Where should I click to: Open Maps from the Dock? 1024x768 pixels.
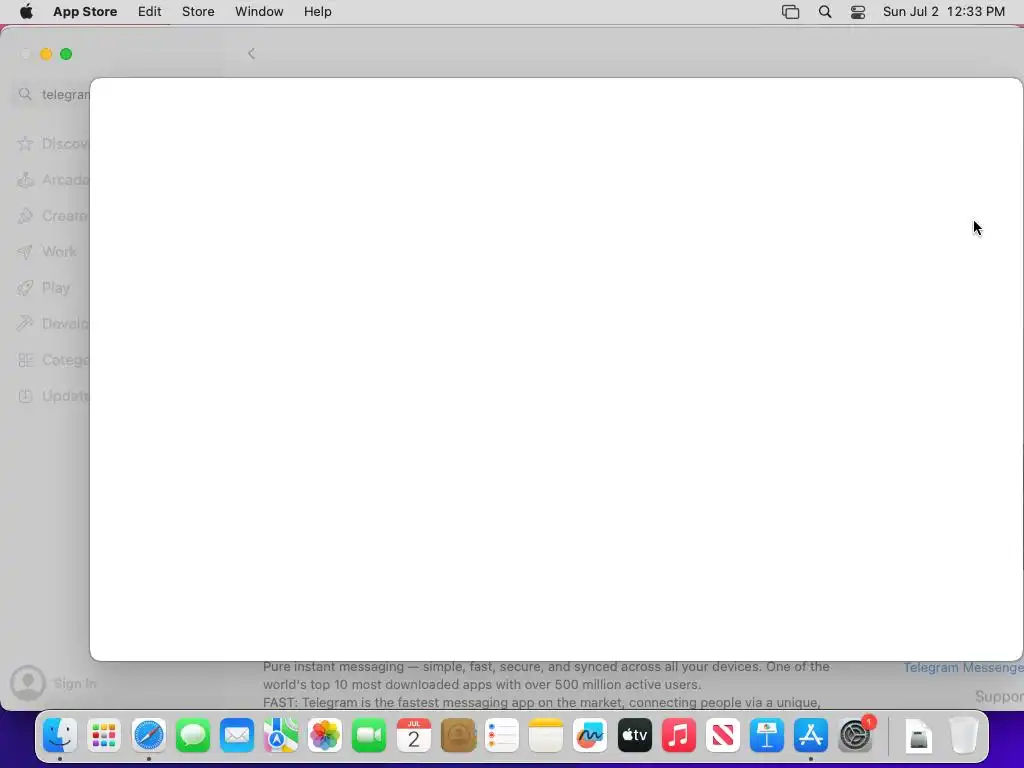coord(281,735)
